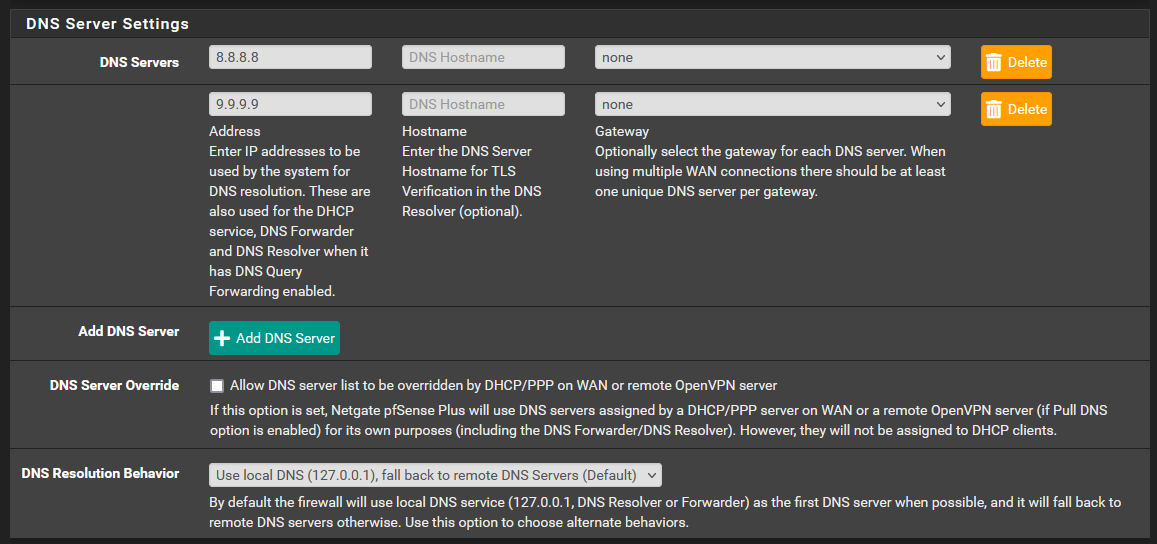Click the chevron arrow on the first gateway selector
Viewport: 1157px width, 544px height.
940,58
